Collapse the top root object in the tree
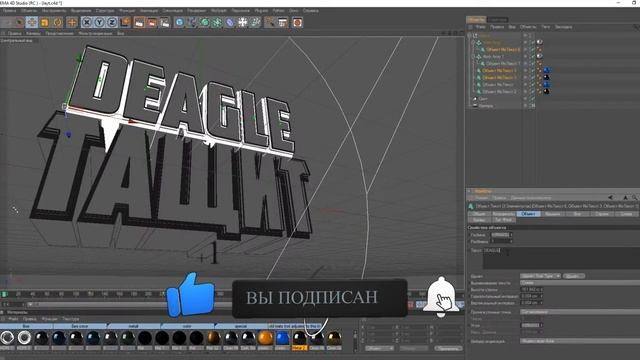The width and height of the screenshot is (640, 360). (470, 36)
